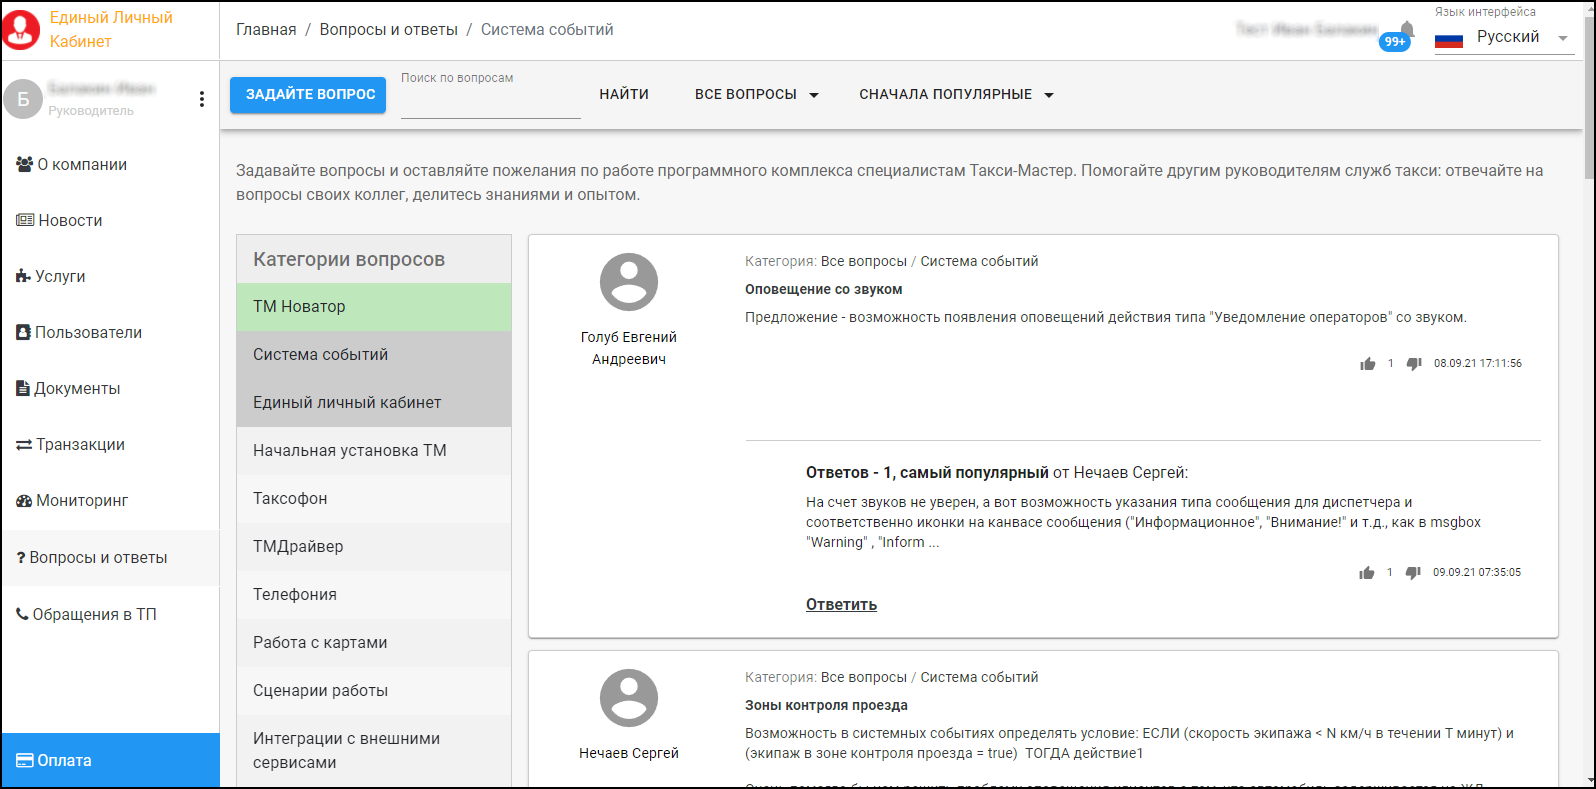Expand the 'Все вопросы' filter dropdown

tap(756, 94)
